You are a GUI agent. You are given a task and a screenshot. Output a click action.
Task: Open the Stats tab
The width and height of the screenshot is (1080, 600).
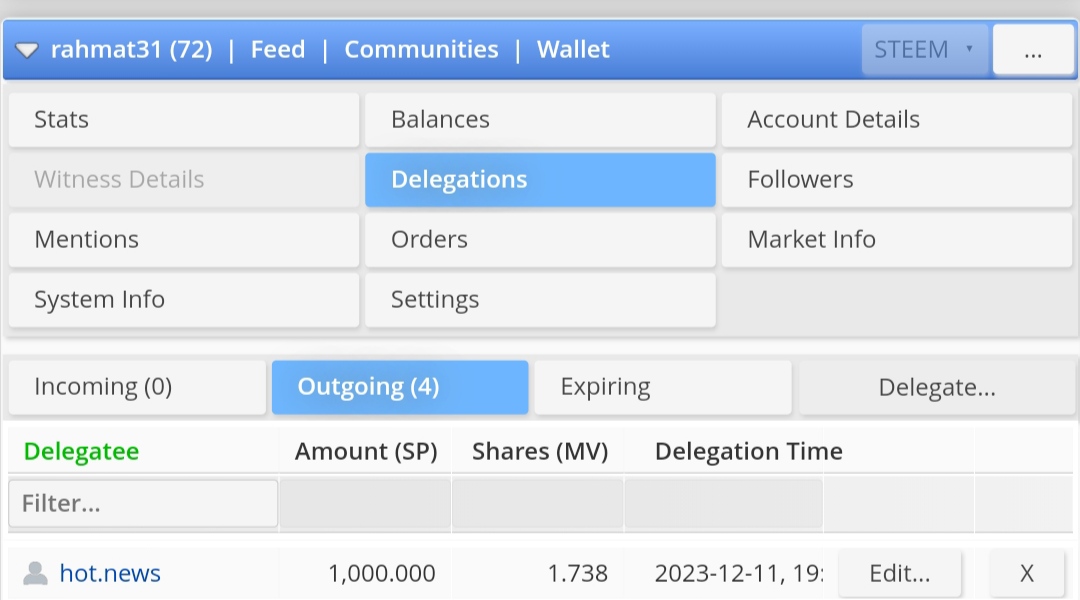click(x=183, y=120)
